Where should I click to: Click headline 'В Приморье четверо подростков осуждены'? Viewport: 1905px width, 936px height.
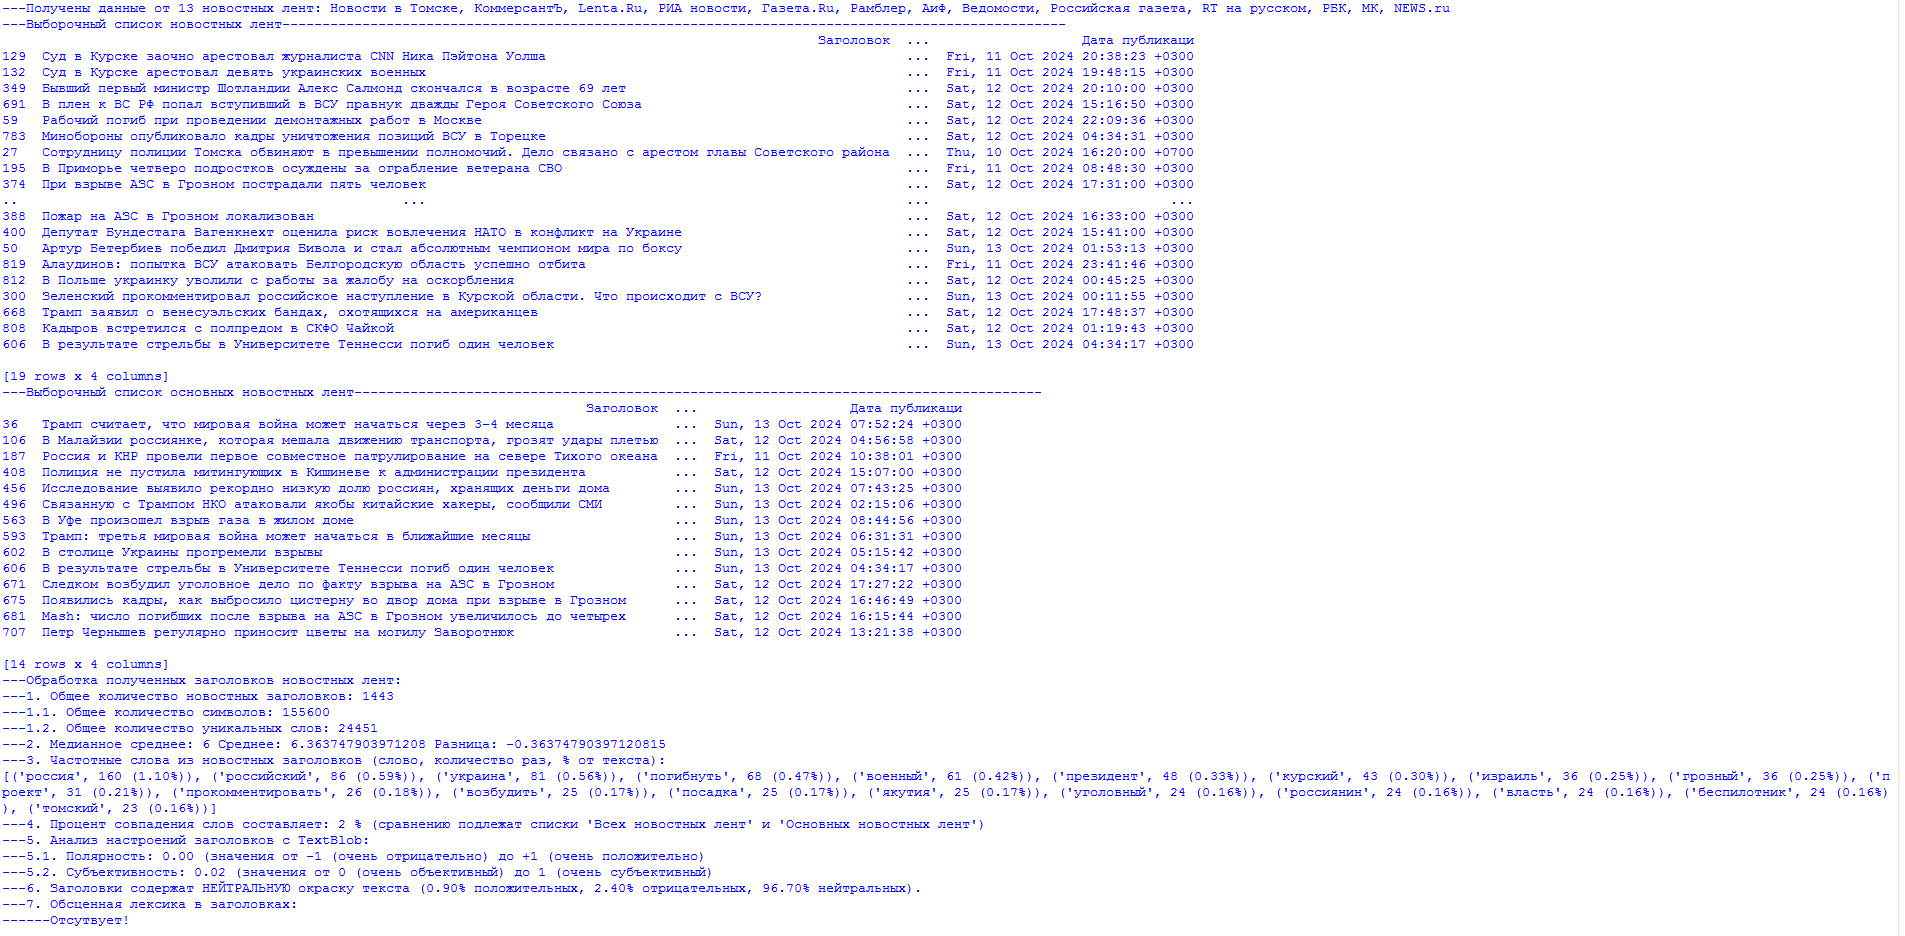pos(301,168)
